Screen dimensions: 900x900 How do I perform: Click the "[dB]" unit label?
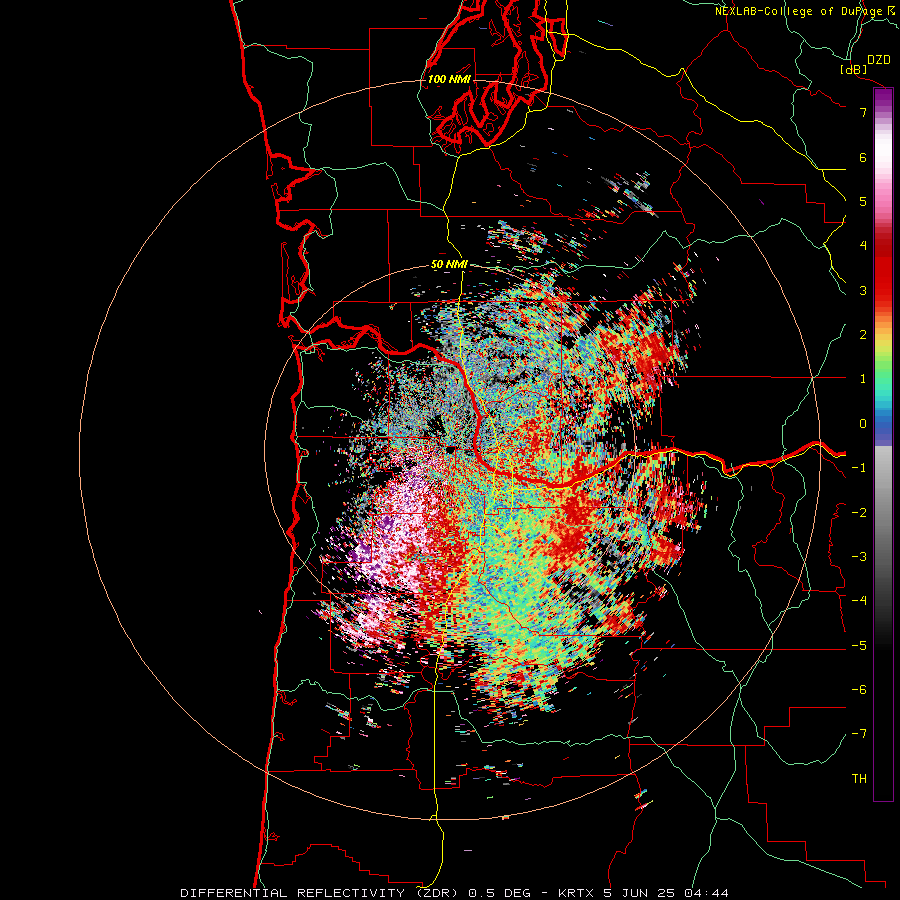point(854,70)
